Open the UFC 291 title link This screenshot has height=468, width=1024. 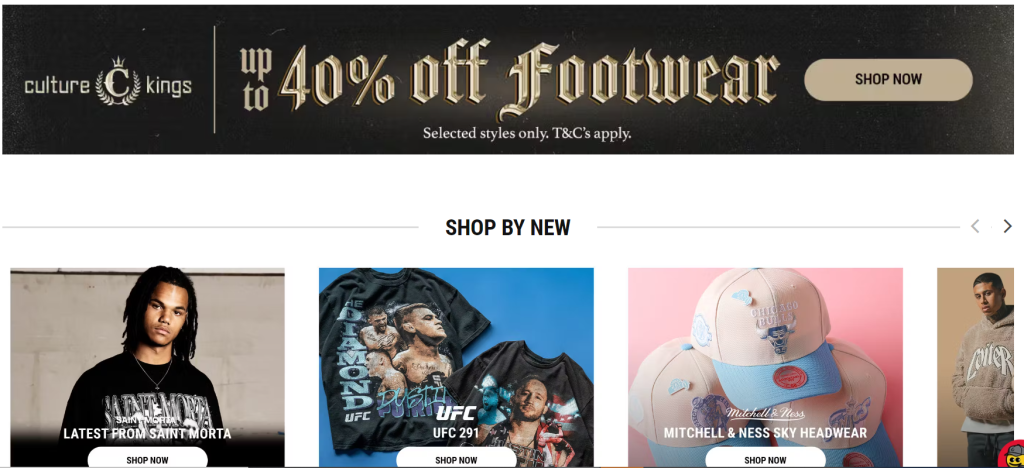[456, 433]
